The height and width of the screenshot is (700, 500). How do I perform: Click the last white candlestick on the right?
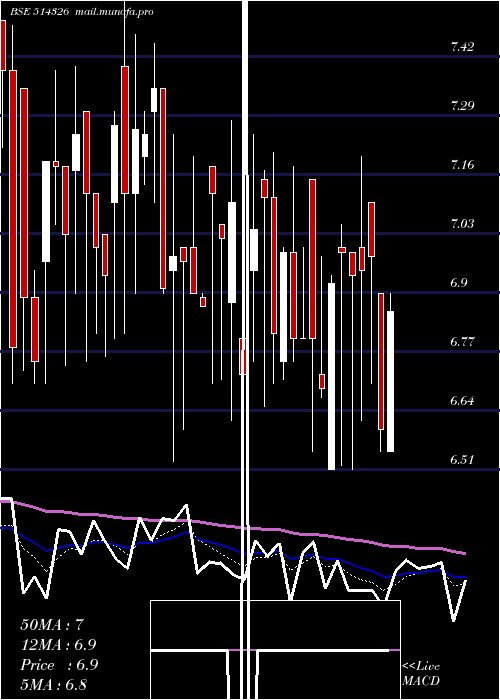click(390, 381)
